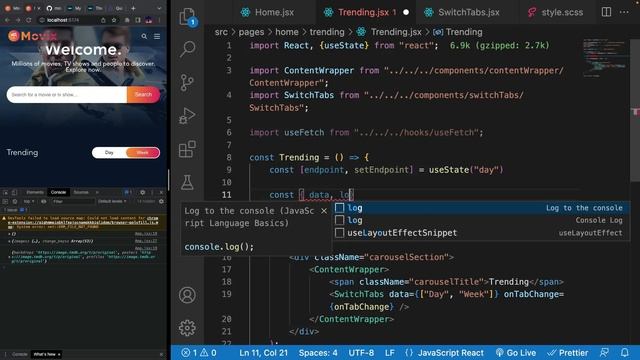Screen dimensions: 640x360
Task: Click the search magnifier on Movix site
Action: click(144, 36)
